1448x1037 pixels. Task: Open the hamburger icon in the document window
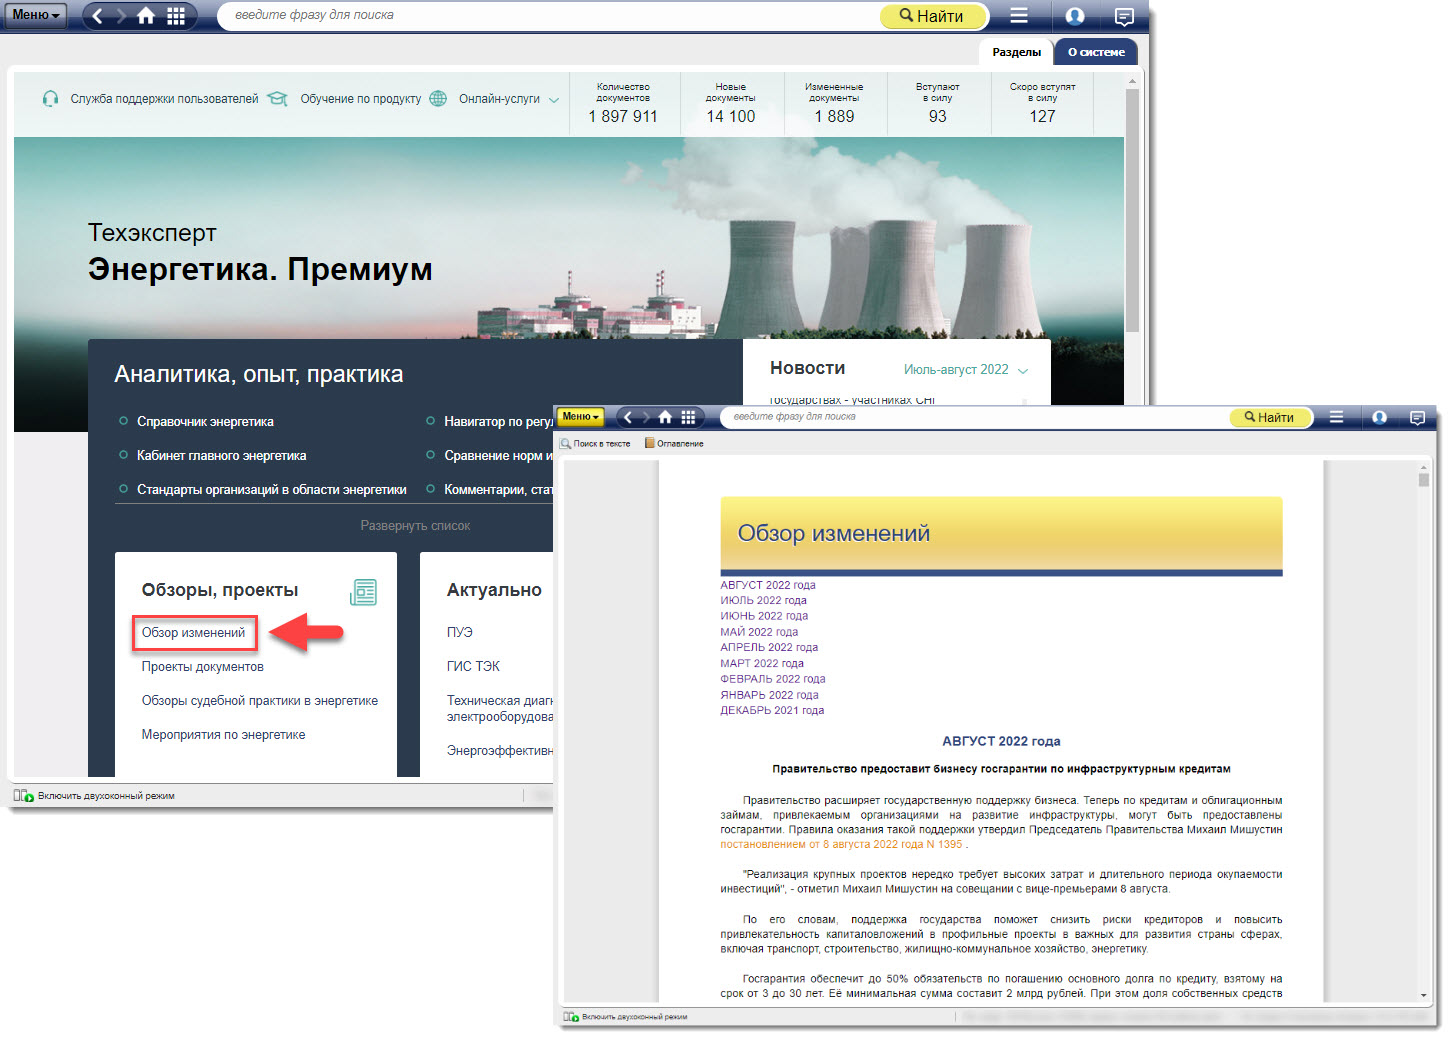pyautogui.click(x=1336, y=417)
